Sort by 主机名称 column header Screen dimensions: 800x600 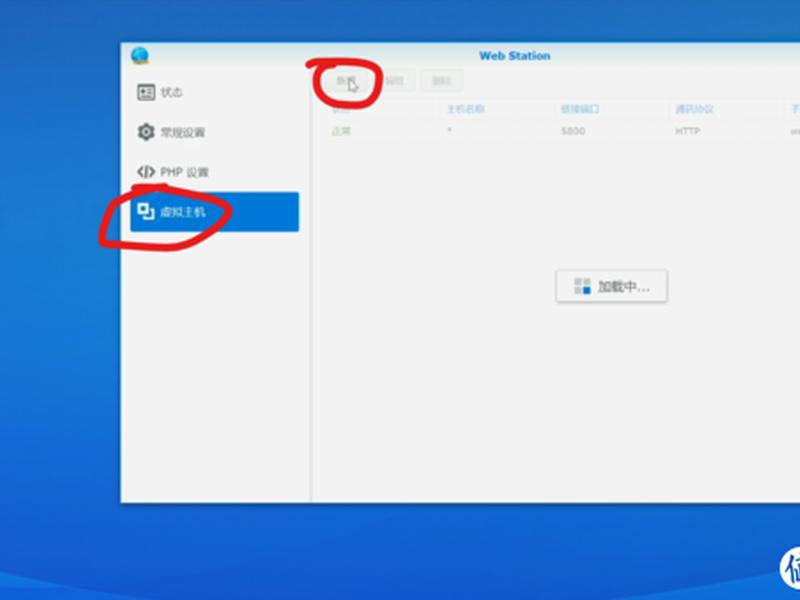point(465,109)
